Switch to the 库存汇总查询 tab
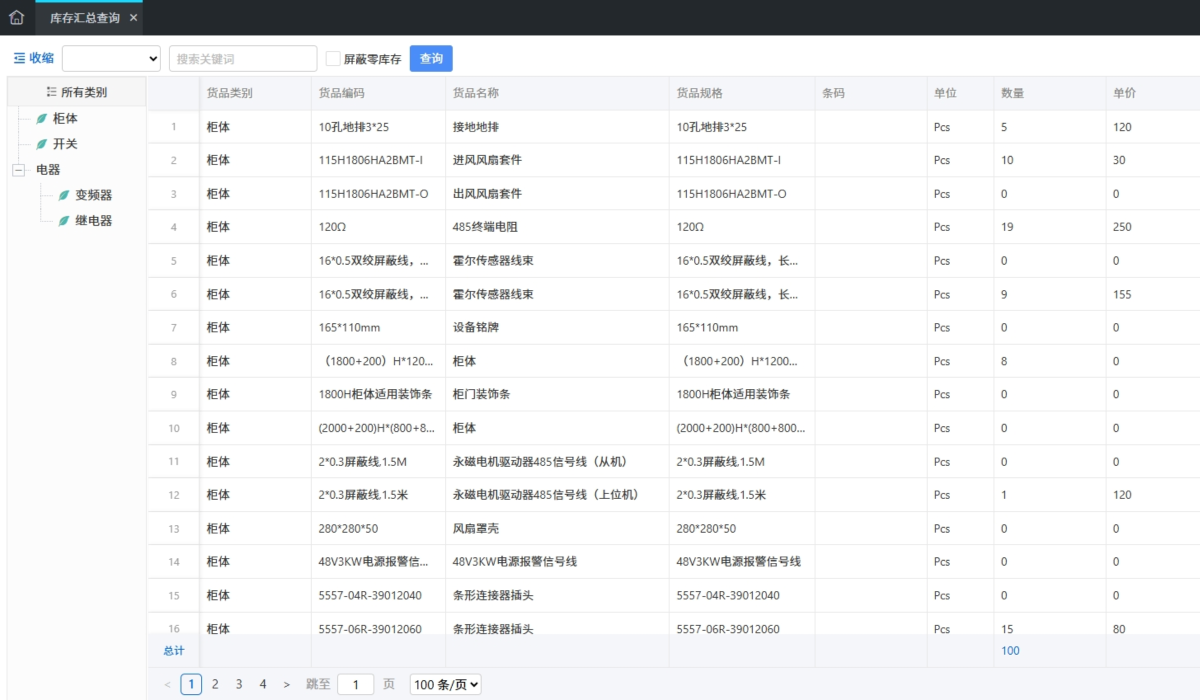Screen dimensions: 1200x700 click(85, 18)
